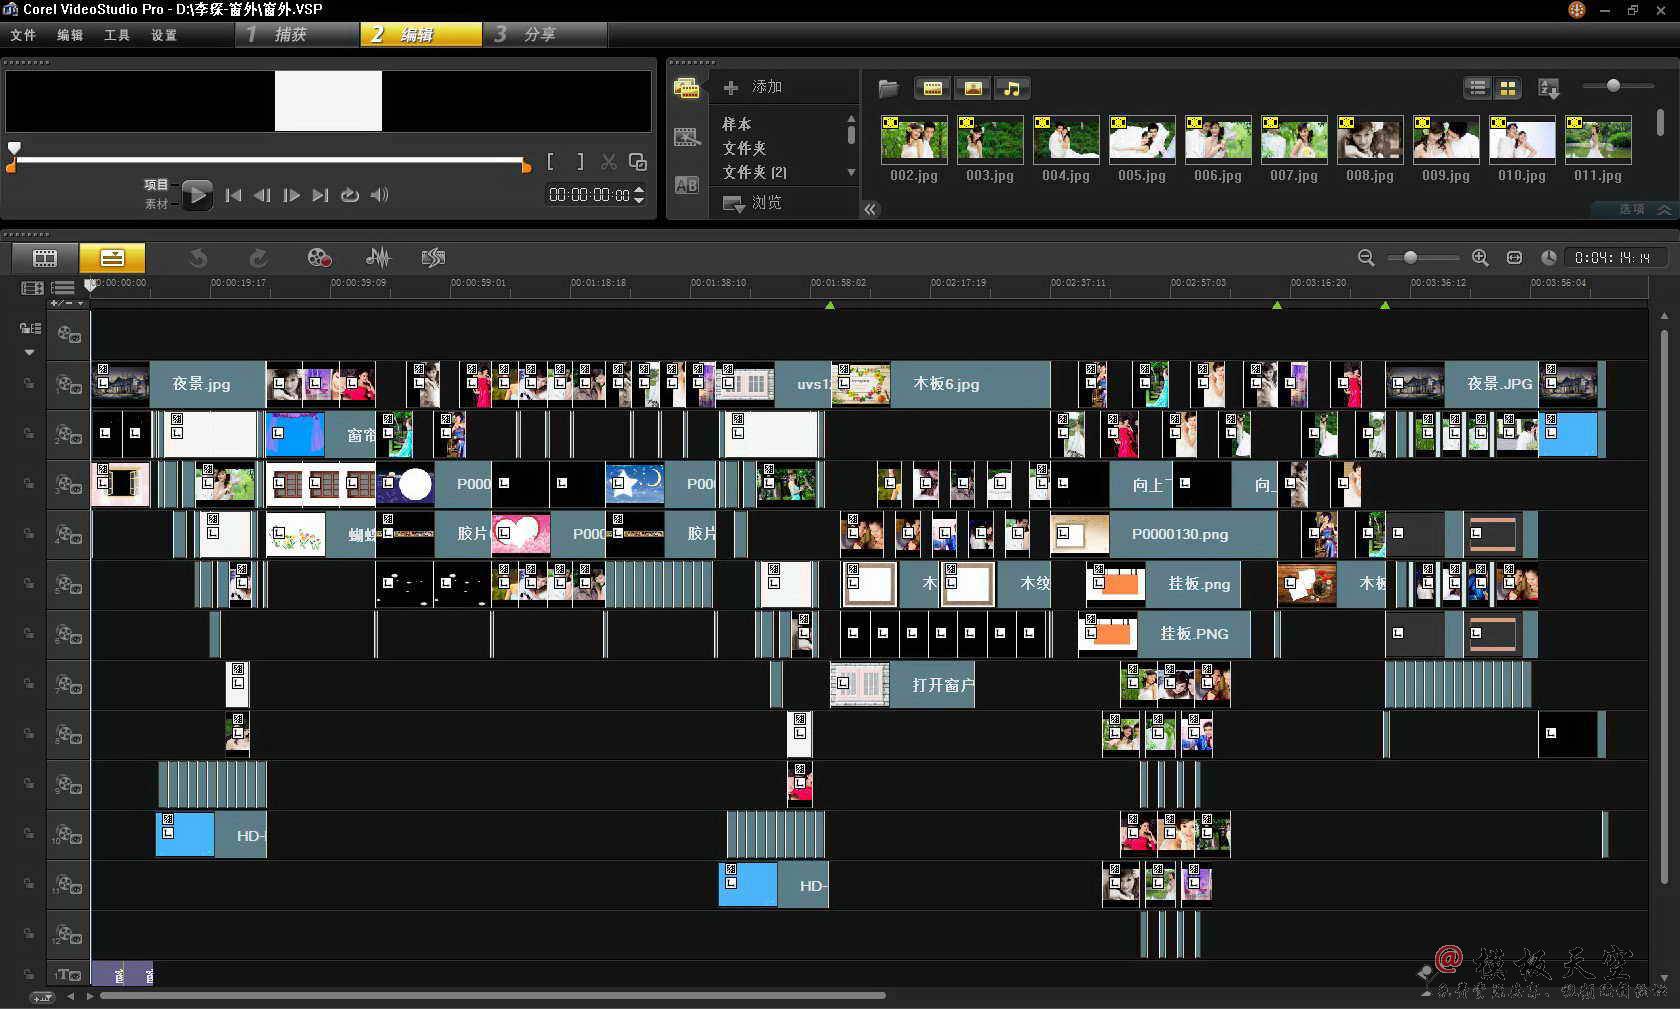Open the Media library panel

pyautogui.click(x=686, y=89)
